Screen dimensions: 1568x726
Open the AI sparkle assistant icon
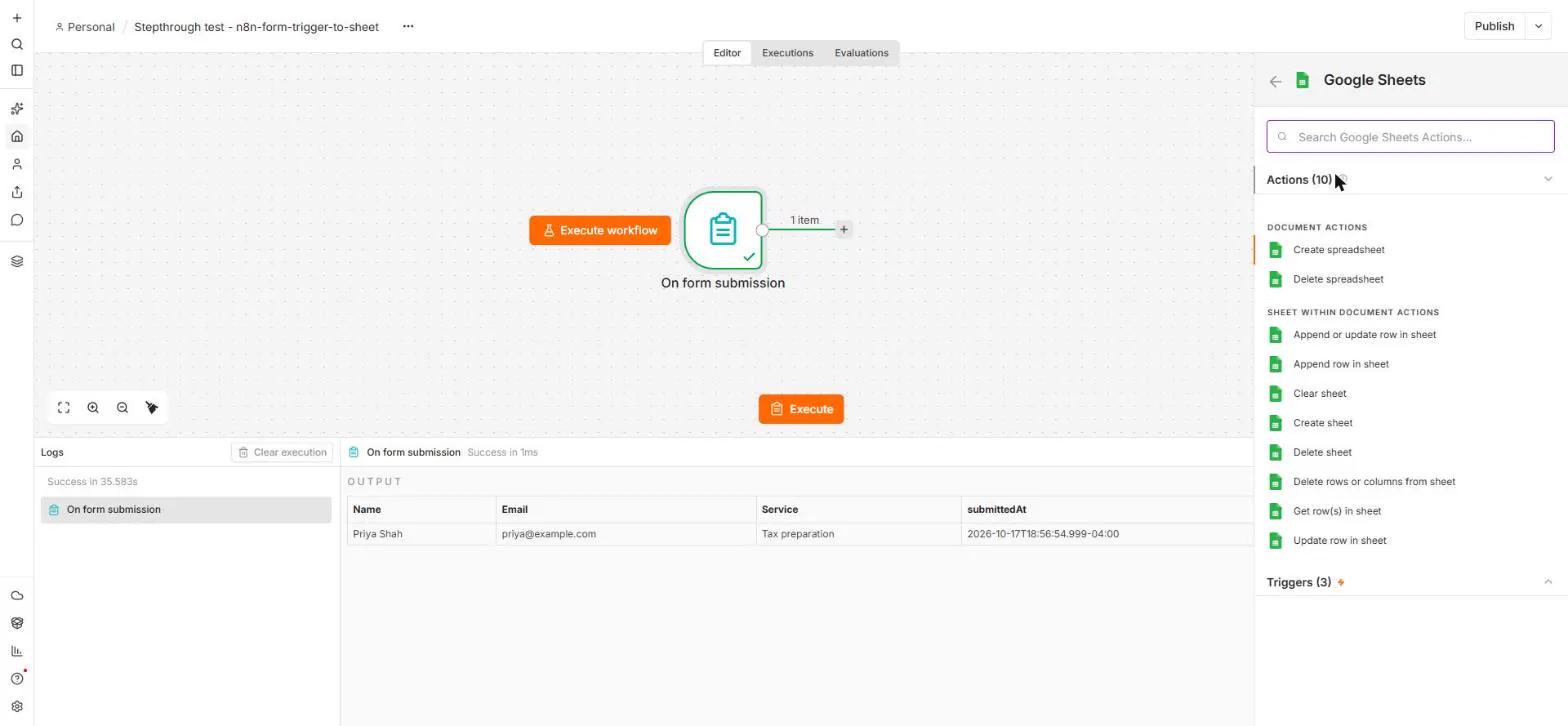click(x=17, y=109)
